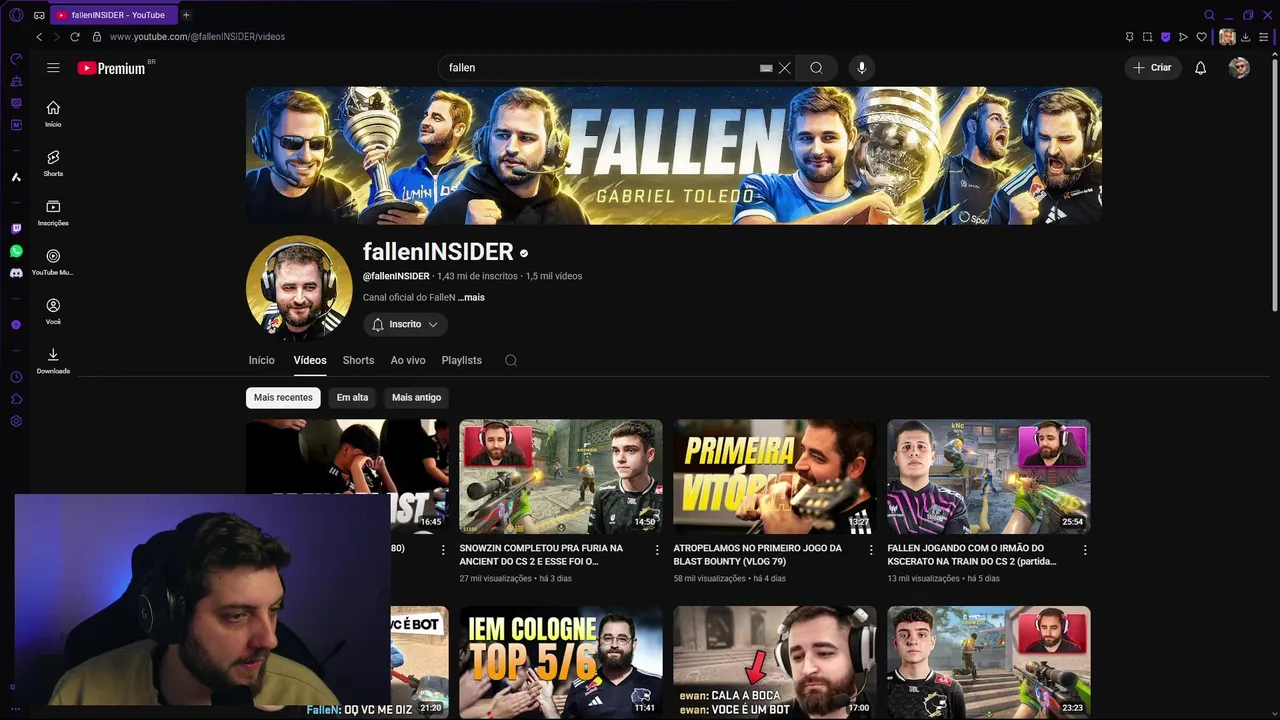Open the YouTube notifications bell

tap(1201, 68)
